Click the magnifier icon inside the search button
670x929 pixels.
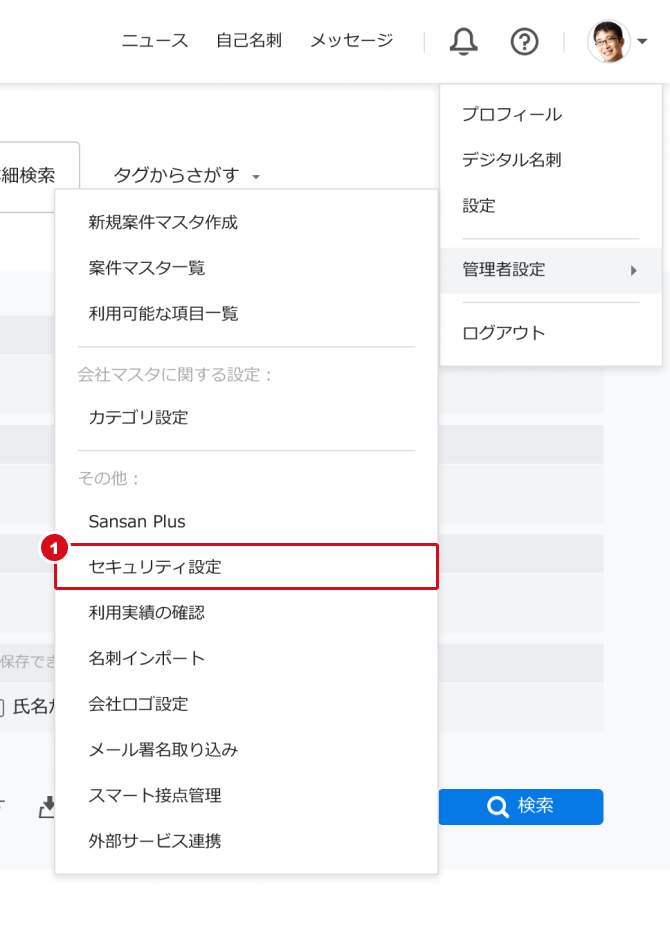click(x=498, y=807)
